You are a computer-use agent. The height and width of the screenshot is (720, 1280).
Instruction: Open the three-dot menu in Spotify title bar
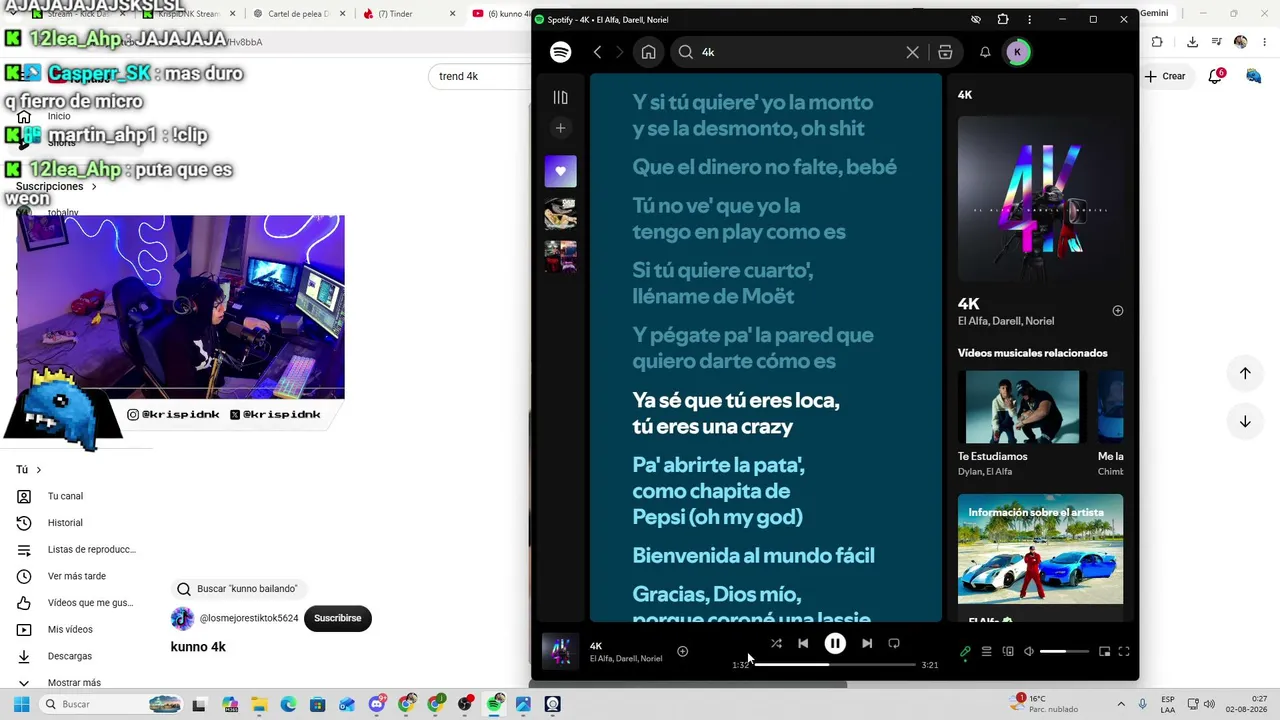(1029, 20)
